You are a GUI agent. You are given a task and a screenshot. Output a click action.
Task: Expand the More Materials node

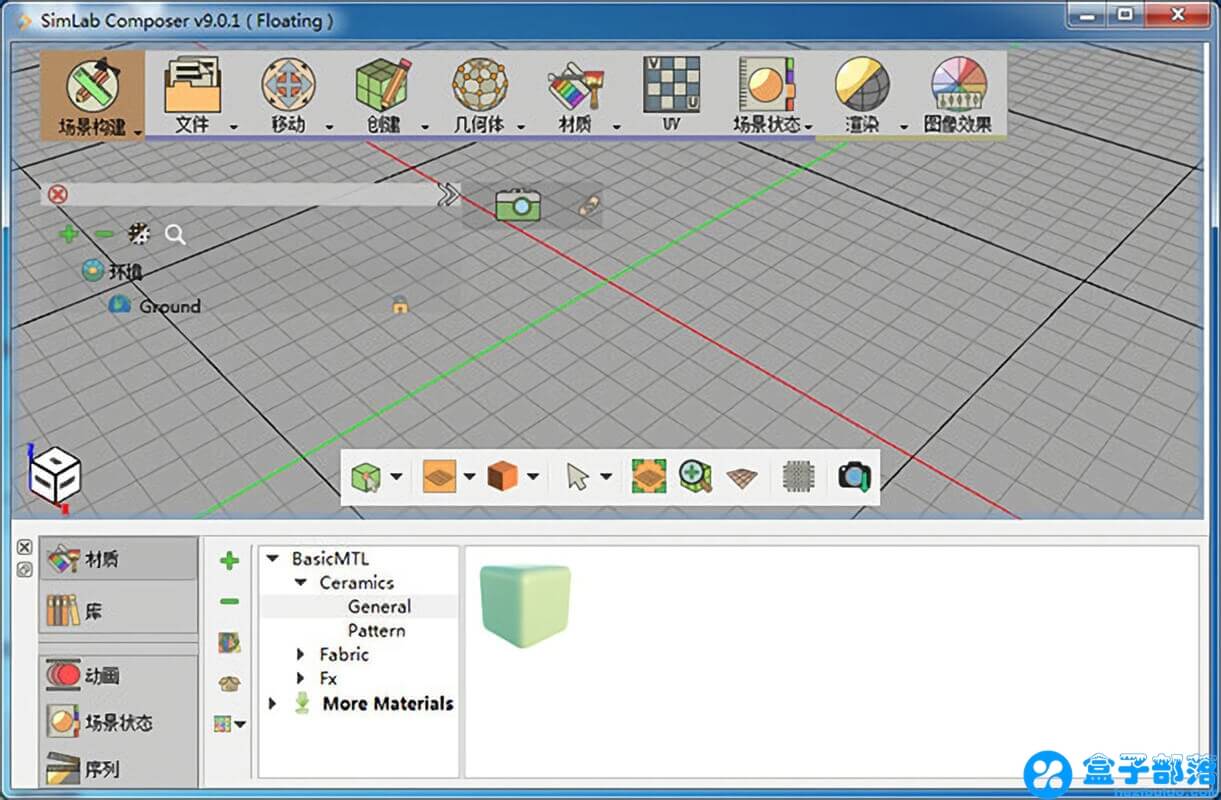tap(272, 704)
